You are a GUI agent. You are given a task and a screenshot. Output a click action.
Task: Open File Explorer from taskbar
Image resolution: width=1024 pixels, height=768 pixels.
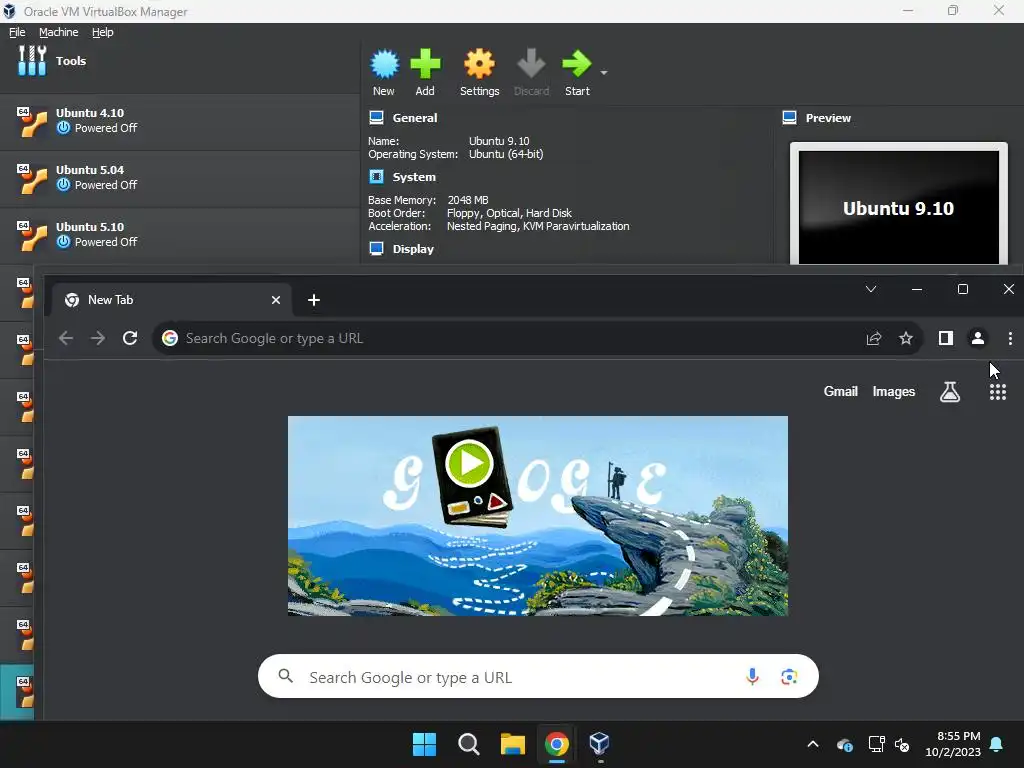click(513, 744)
